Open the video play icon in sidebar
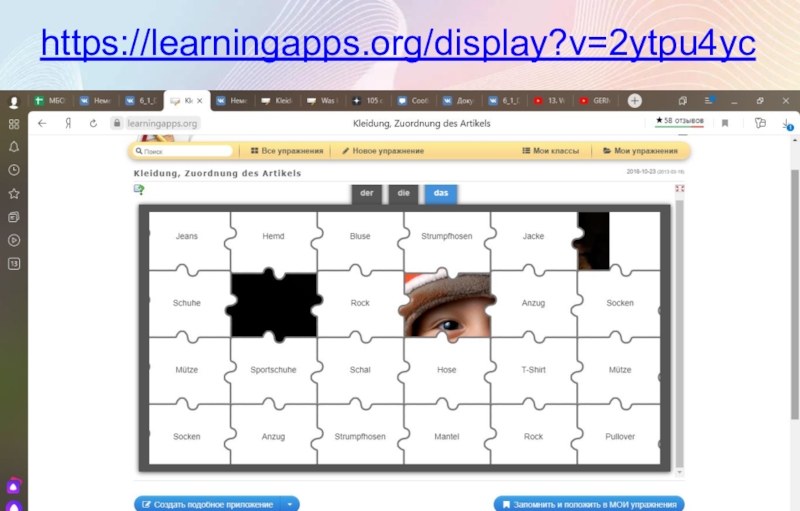This screenshot has height=511, width=800. tap(14, 240)
